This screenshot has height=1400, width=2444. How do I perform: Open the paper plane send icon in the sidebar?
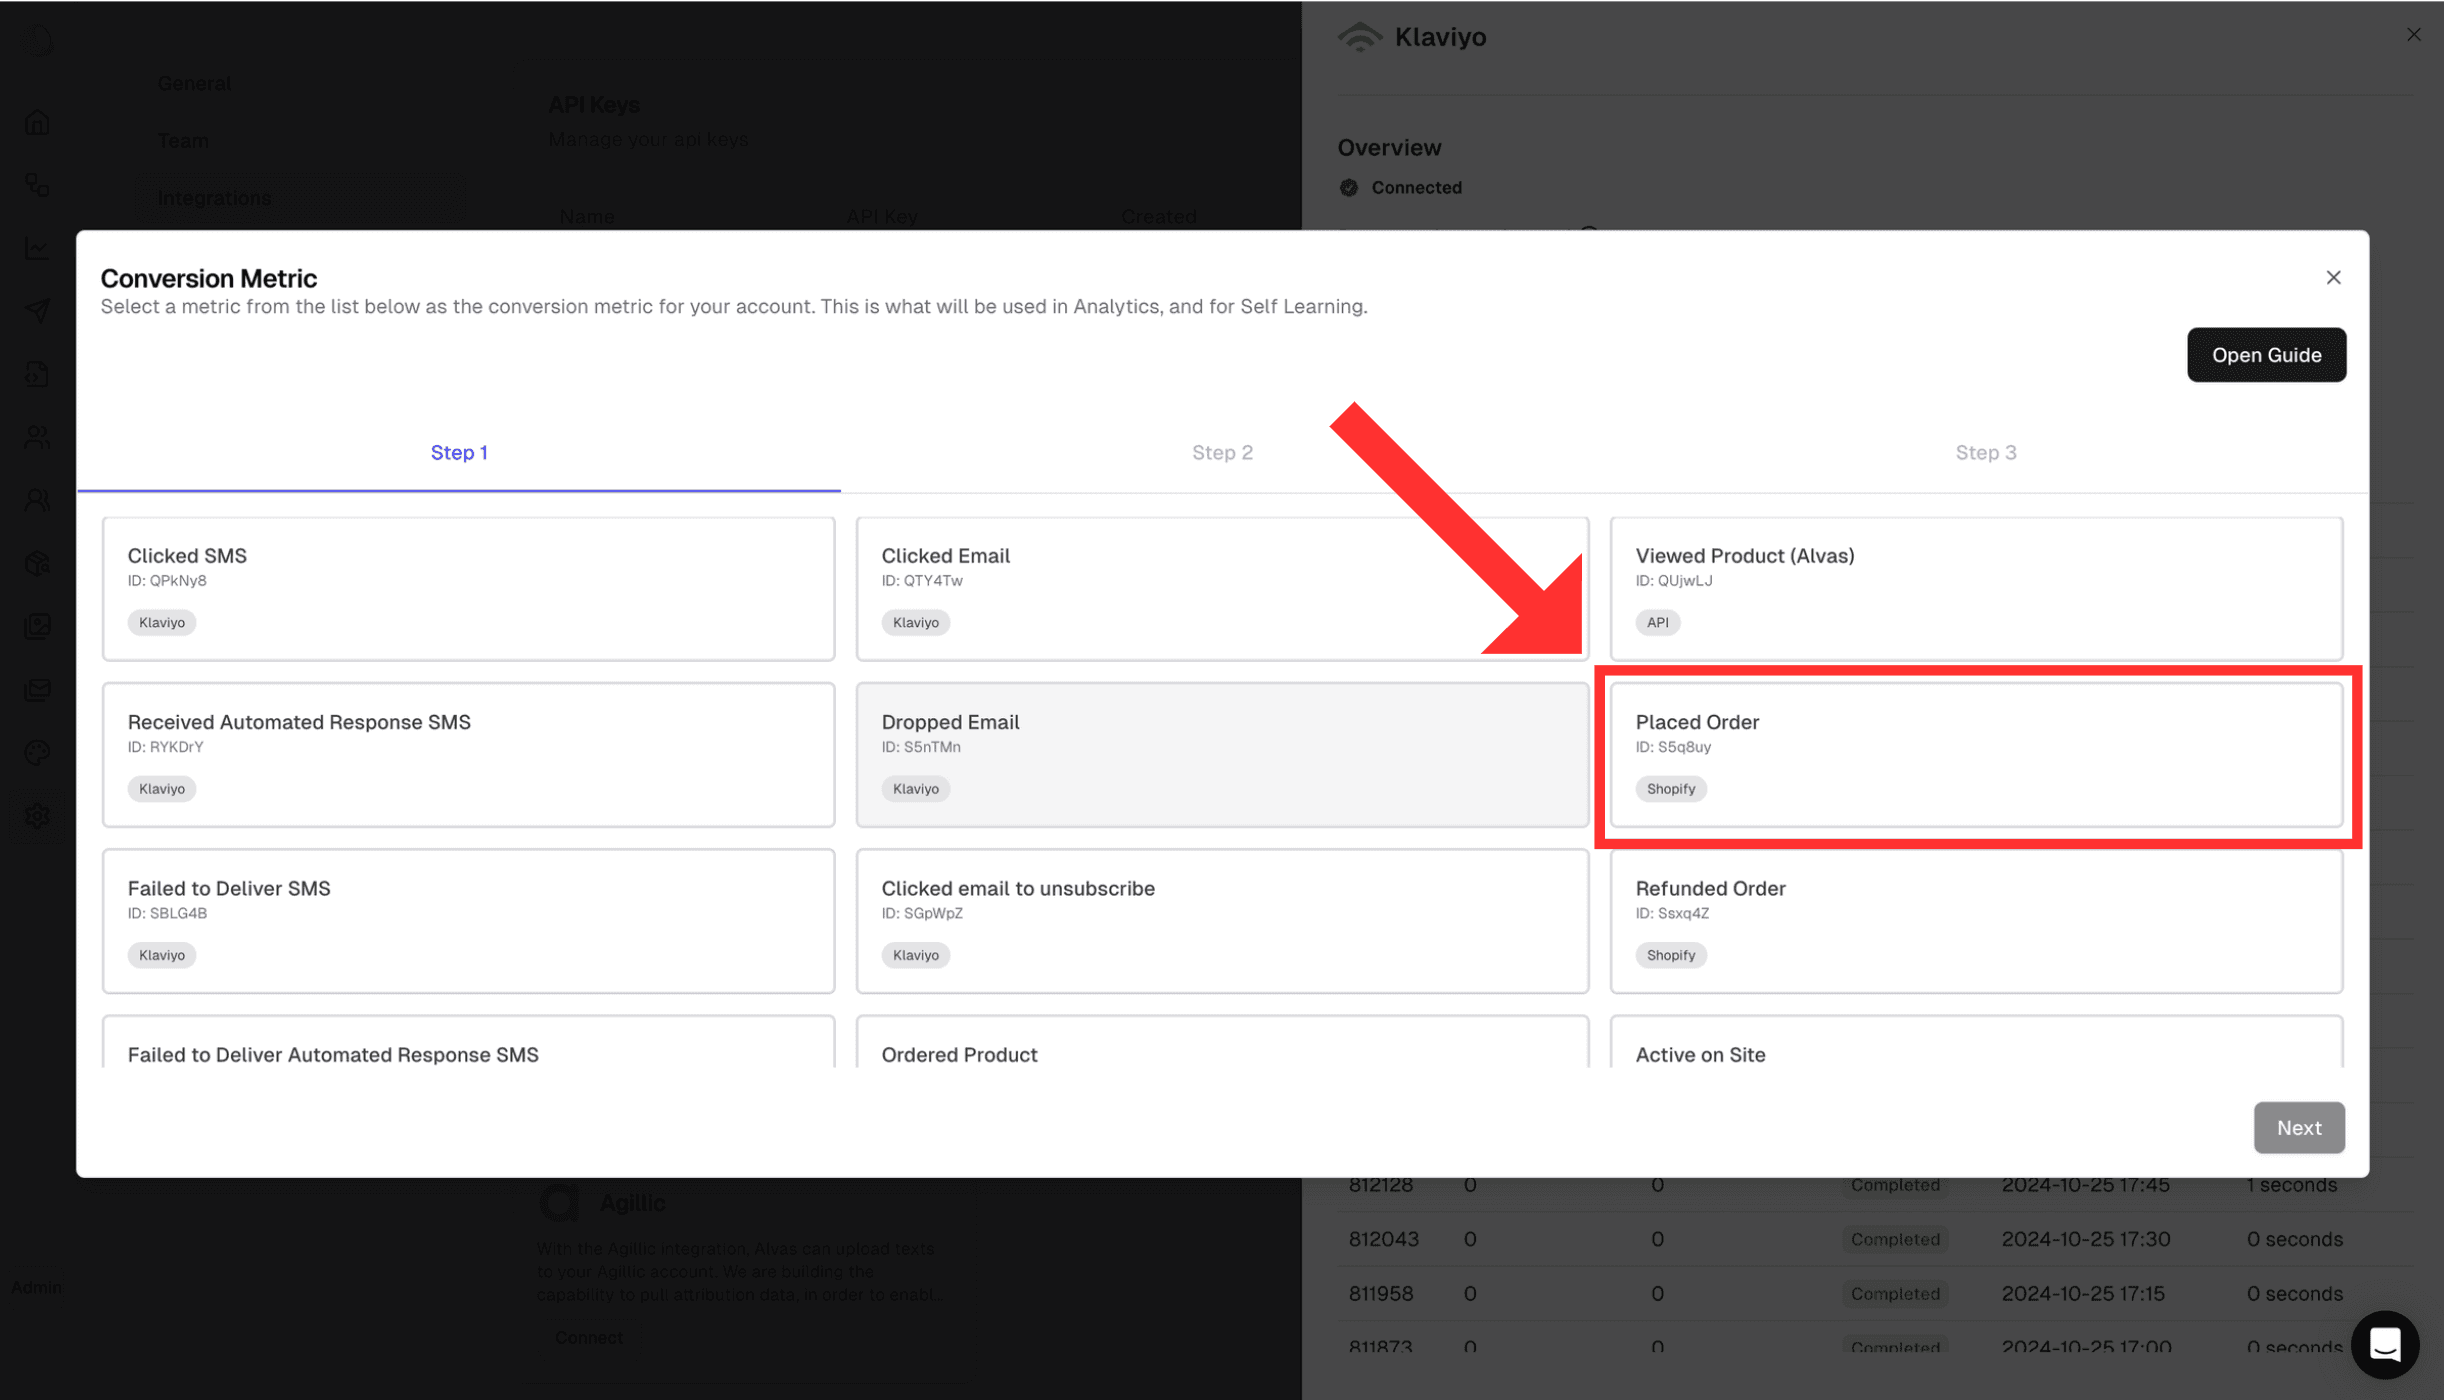coord(37,311)
